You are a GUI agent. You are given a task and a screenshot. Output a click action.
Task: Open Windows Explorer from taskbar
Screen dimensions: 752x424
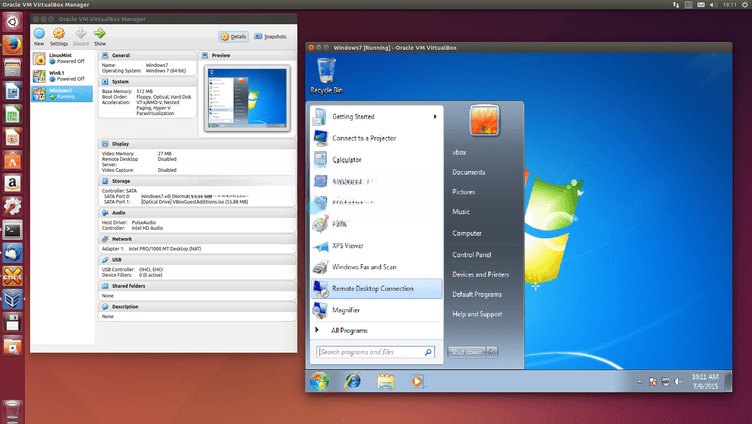(386, 381)
